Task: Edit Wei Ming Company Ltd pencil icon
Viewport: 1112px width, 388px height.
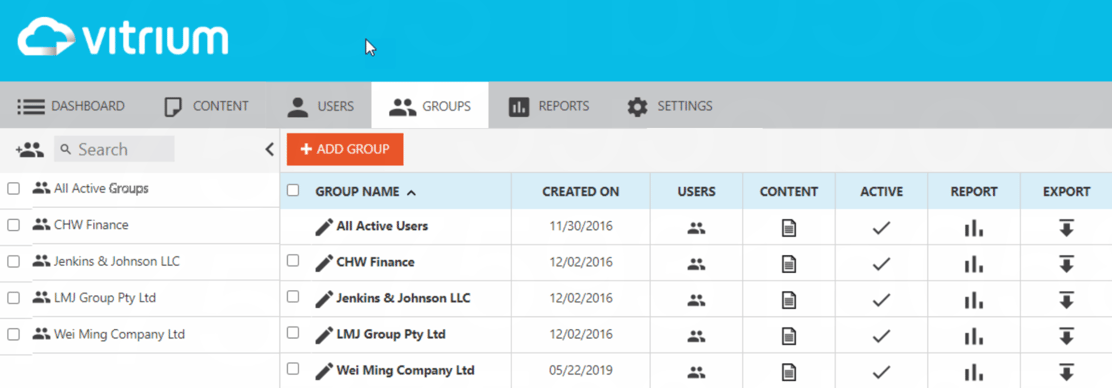Action: (x=324, y=370)
